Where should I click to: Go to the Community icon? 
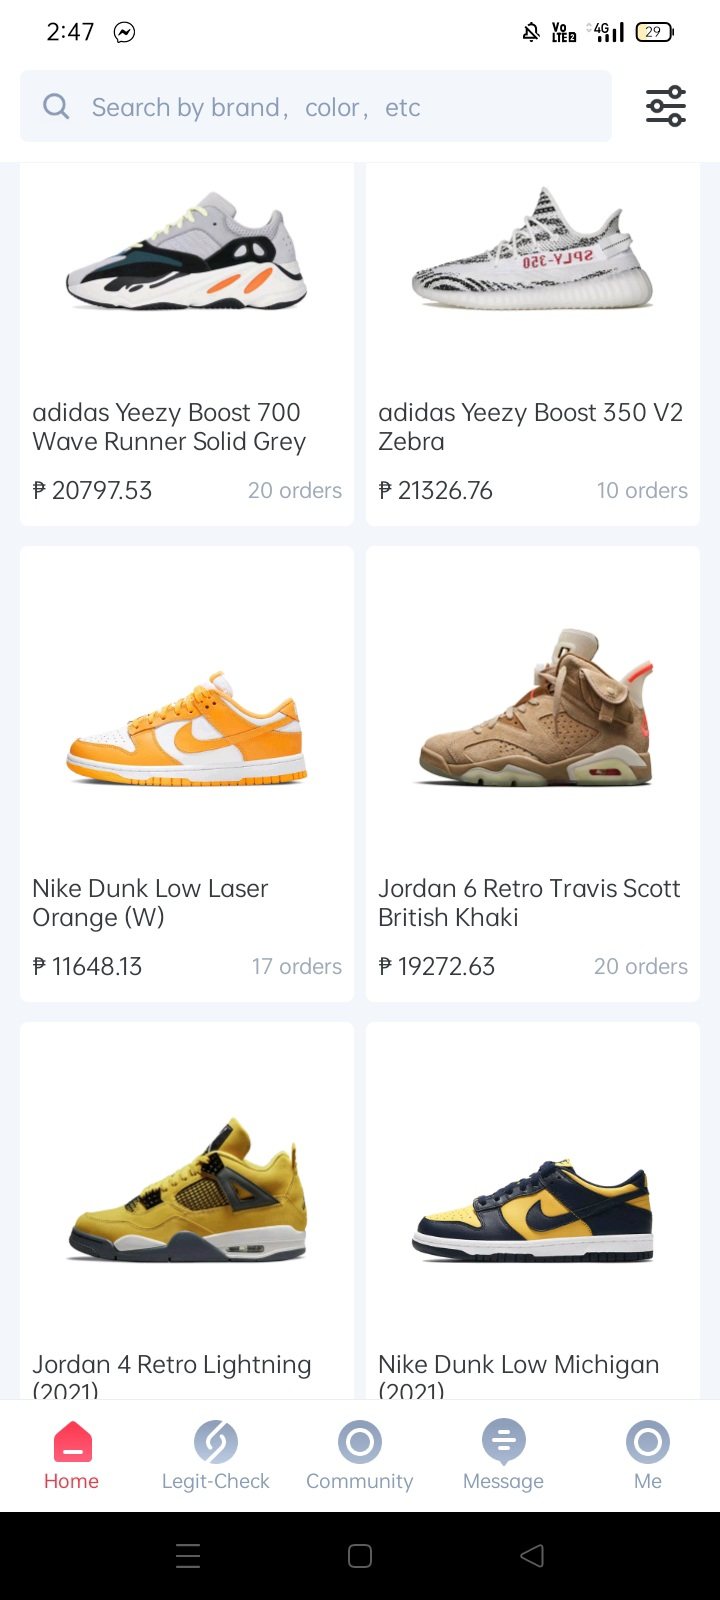coord(359,1441)
